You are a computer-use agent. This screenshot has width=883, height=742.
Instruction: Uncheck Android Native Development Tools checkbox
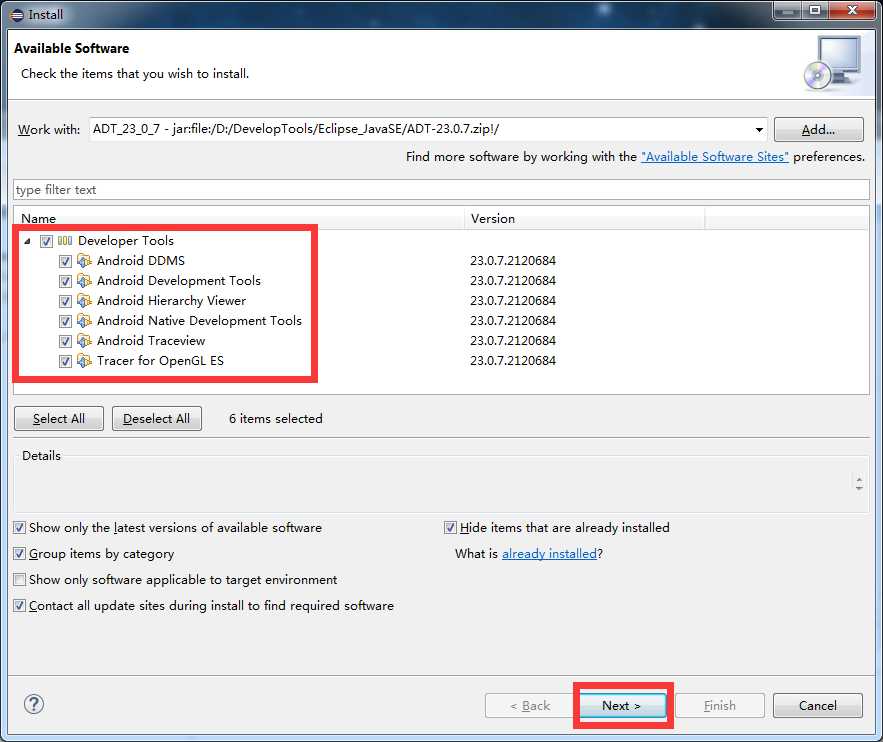tap(65, 321)
